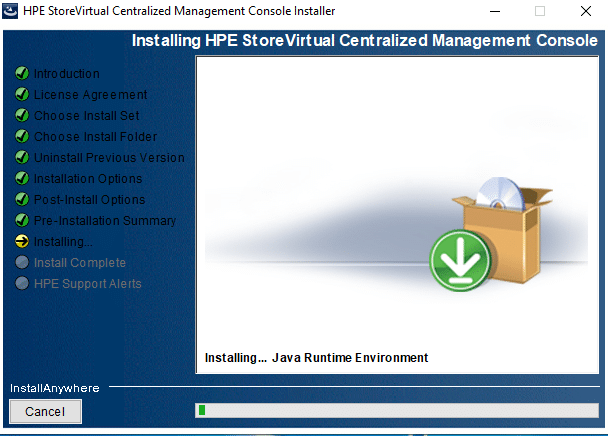Click the gray circle beside HPE Support Alerts
The image size is (608, 436).
(x=22, y=283)
